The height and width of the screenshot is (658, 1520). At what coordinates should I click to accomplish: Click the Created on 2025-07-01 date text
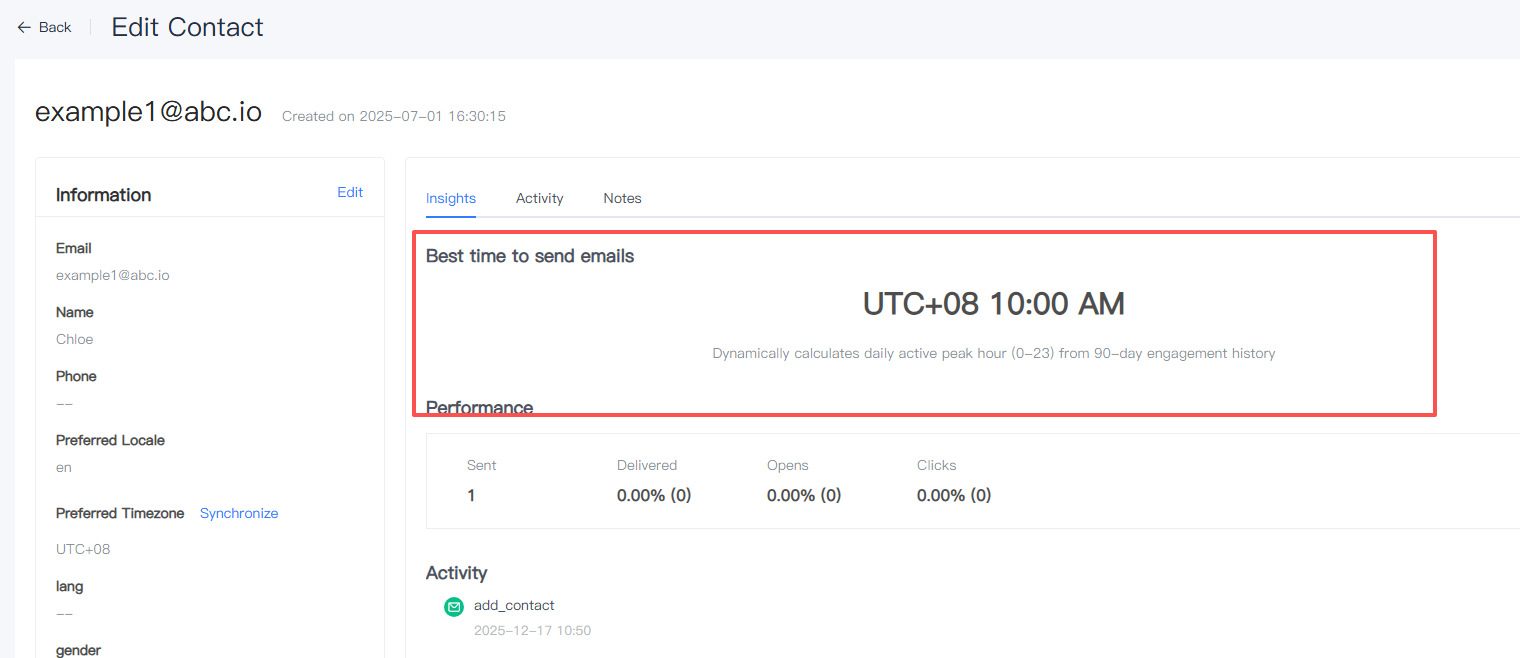coord(394,116)
